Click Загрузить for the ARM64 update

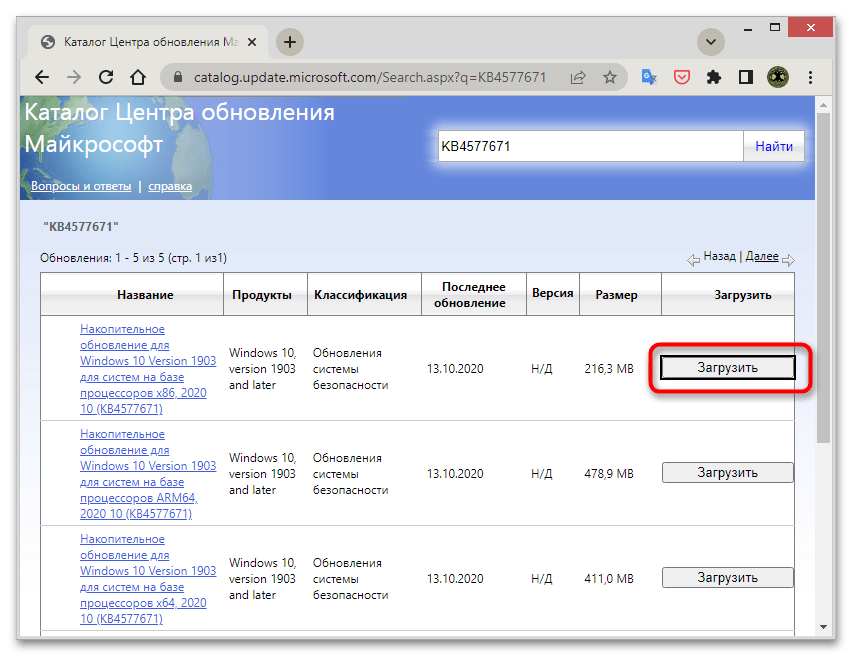[x=727, y=473]
